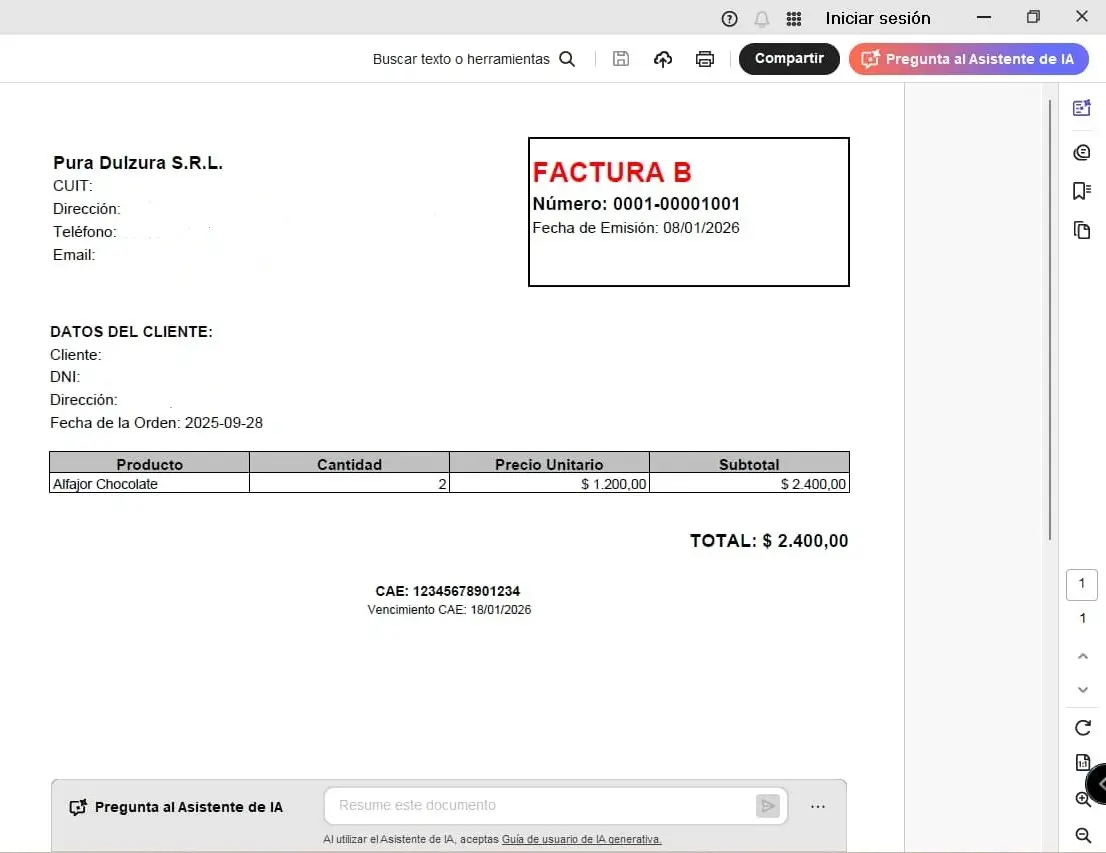Open the apps grid launcher

793,18
